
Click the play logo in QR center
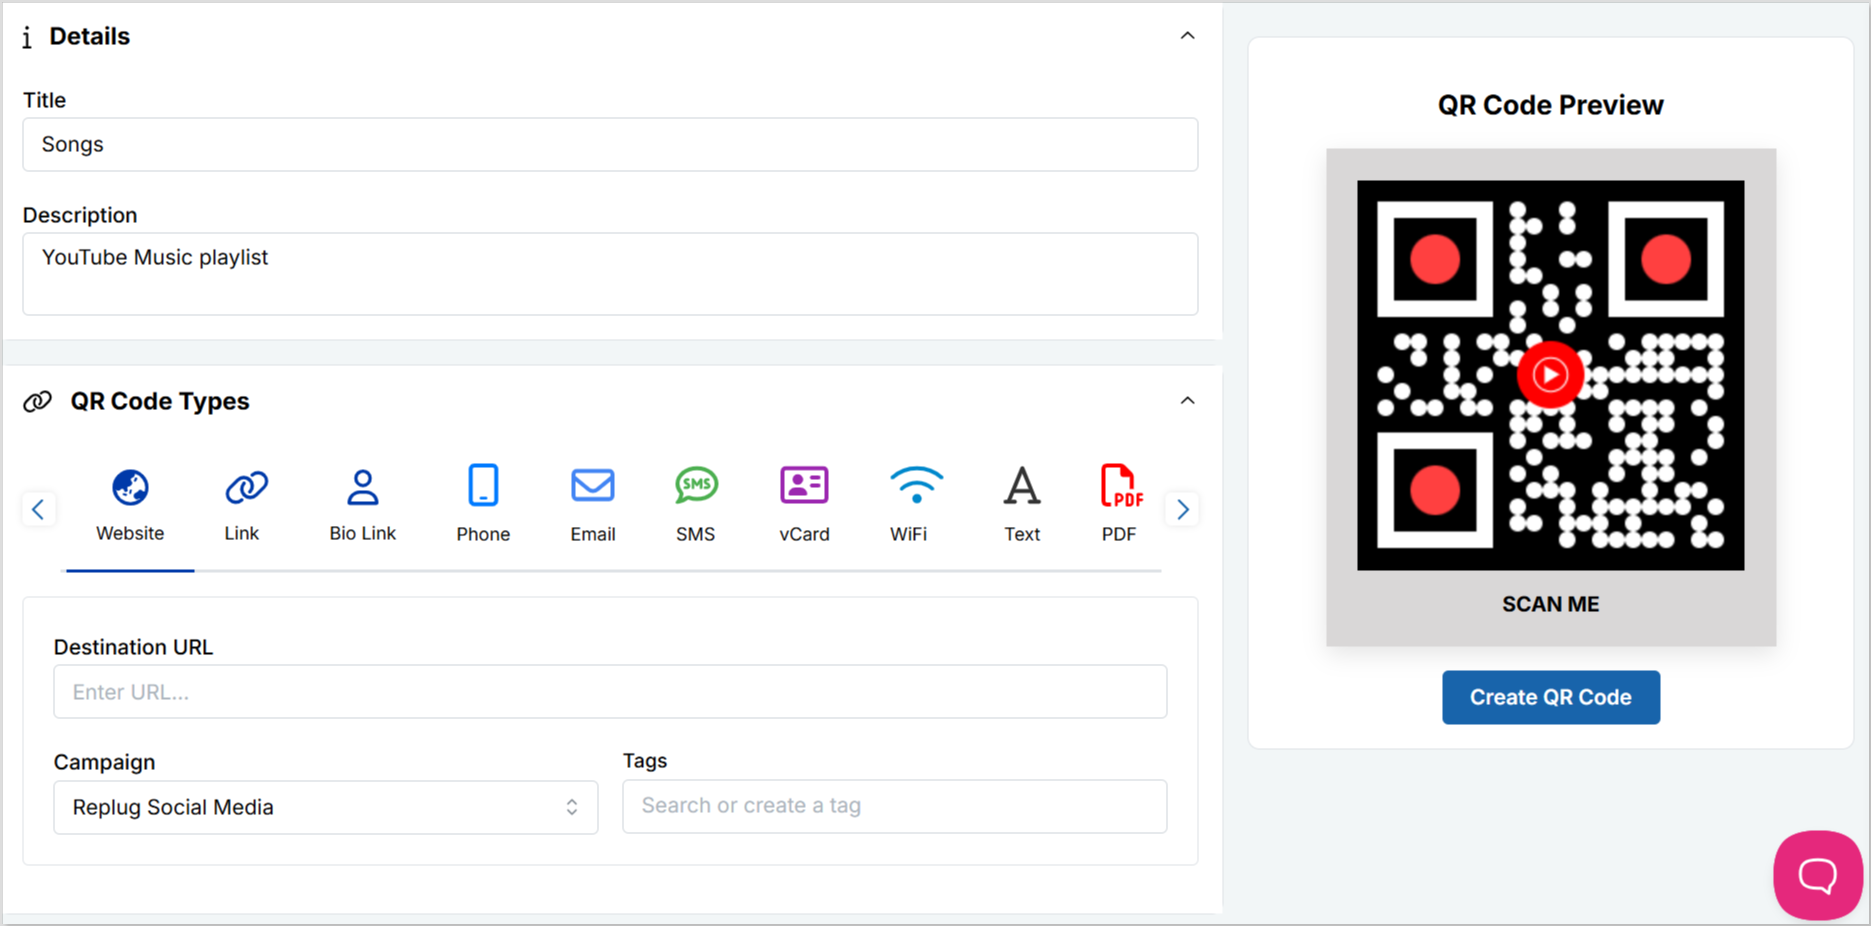pos(1551,375)
